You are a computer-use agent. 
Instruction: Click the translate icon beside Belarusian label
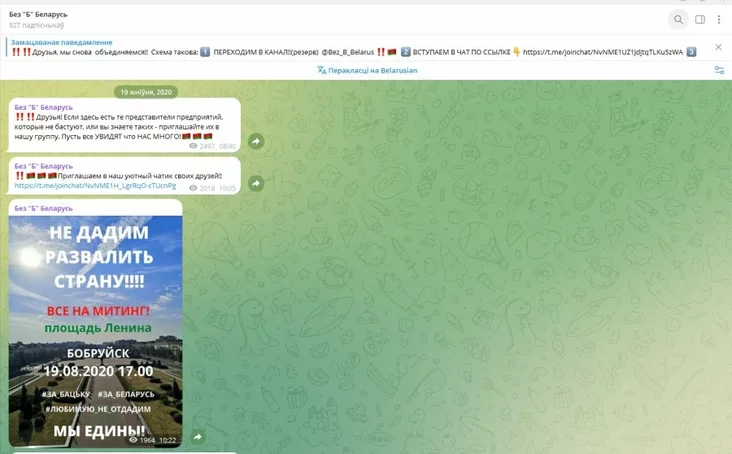coord(322,70)
